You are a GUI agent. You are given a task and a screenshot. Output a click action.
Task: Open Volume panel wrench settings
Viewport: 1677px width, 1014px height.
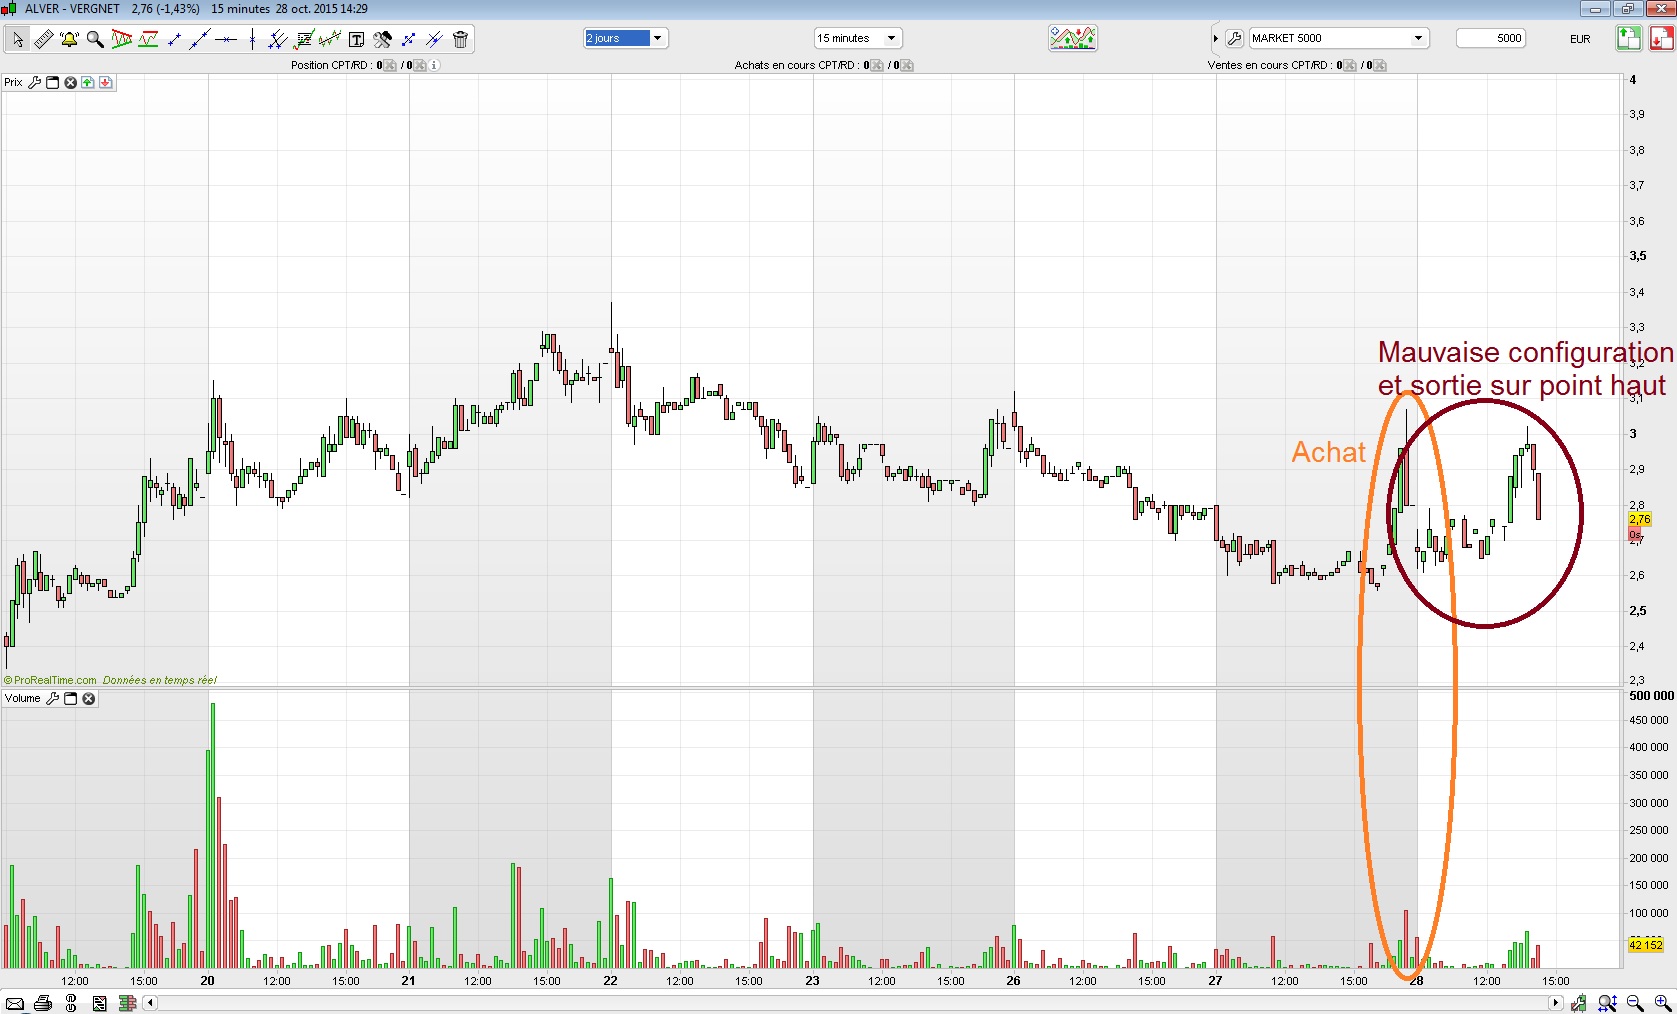click(53, 699)
